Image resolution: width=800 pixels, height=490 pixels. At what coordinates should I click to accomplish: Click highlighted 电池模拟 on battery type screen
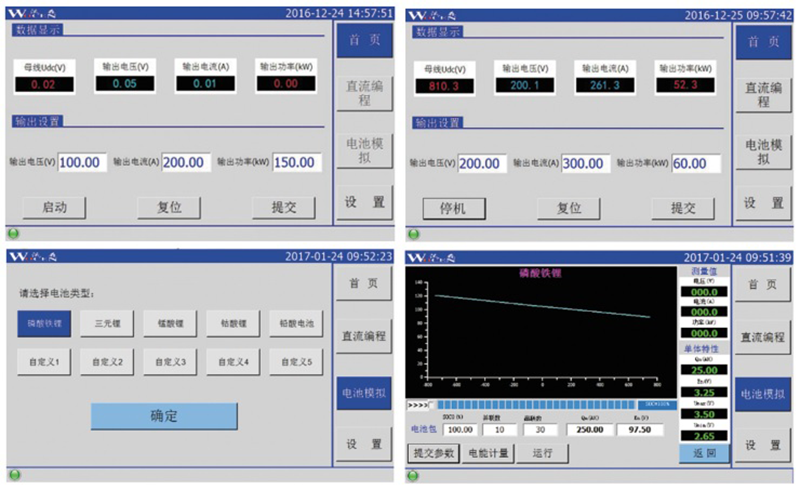coord(363,393)
